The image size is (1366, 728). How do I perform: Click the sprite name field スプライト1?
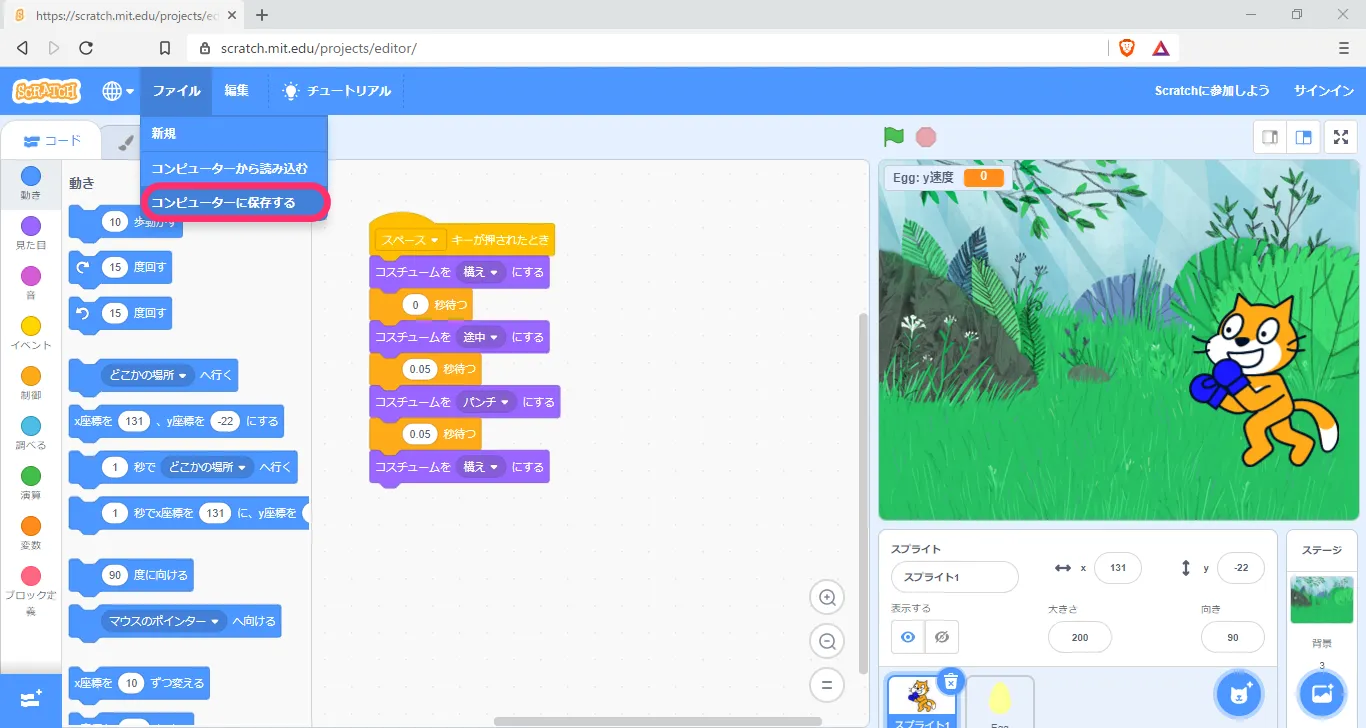(955, 577)
